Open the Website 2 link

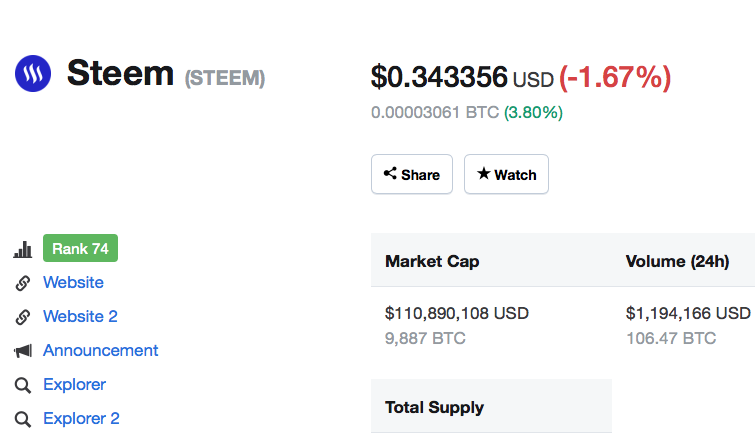(80, 317)
